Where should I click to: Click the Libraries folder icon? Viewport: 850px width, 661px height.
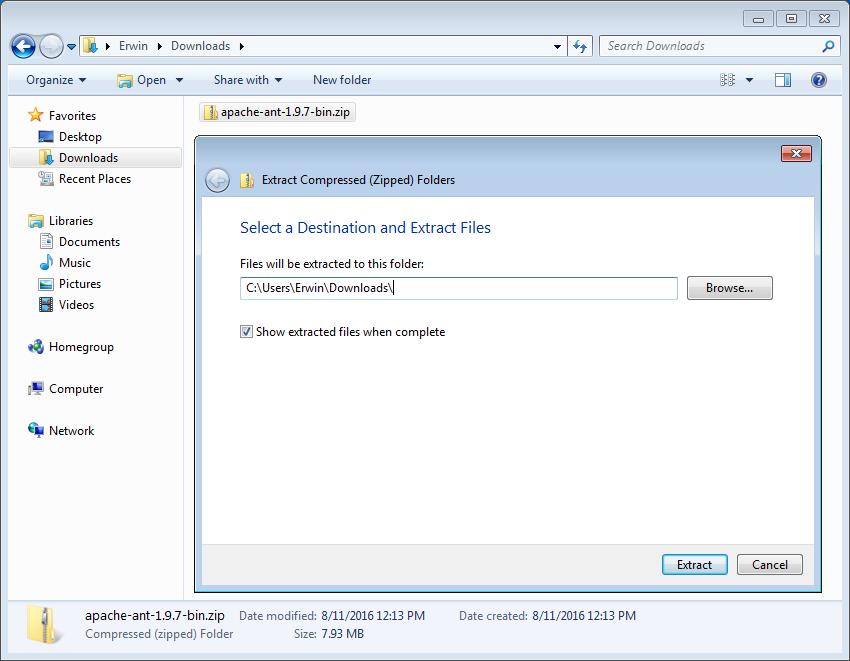pyautogui.click(x=36, y=221)
